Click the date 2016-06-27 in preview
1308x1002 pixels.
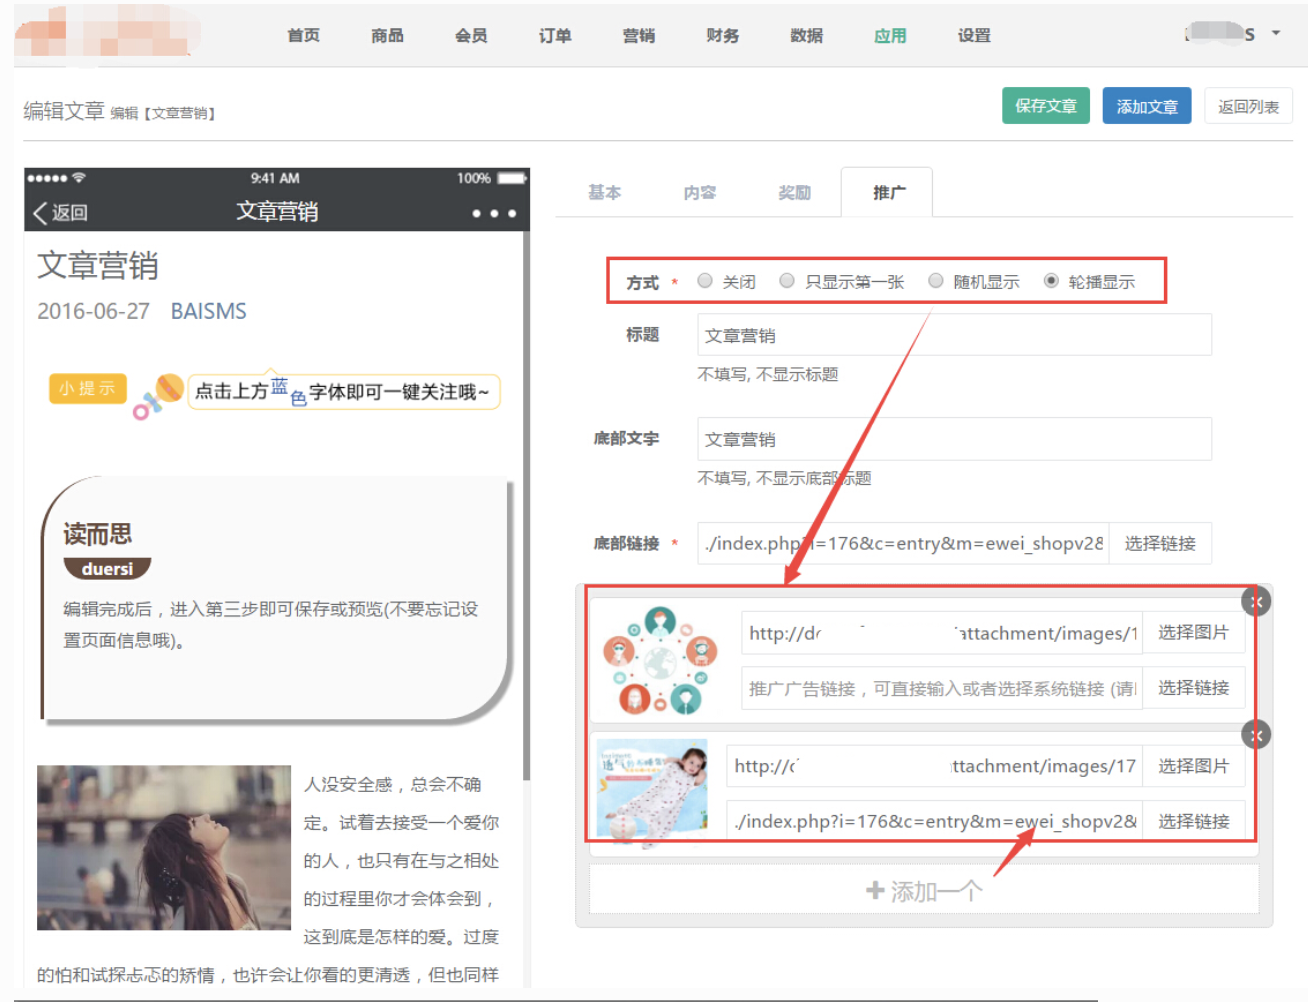pos(93,311)
